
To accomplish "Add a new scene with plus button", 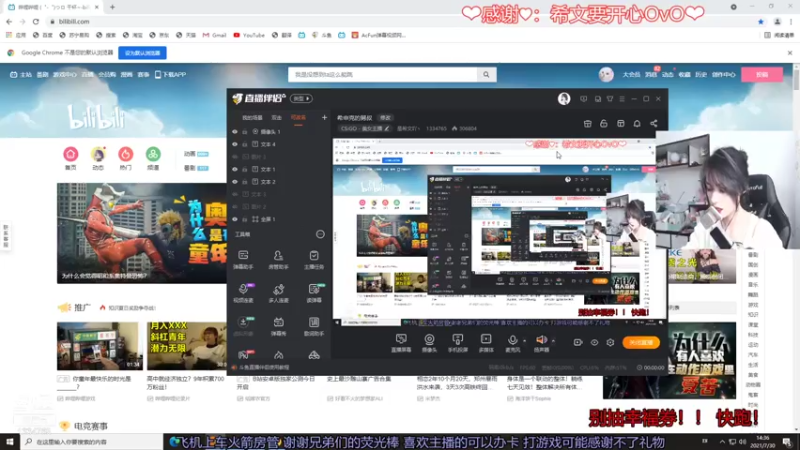I will [324, 118].
